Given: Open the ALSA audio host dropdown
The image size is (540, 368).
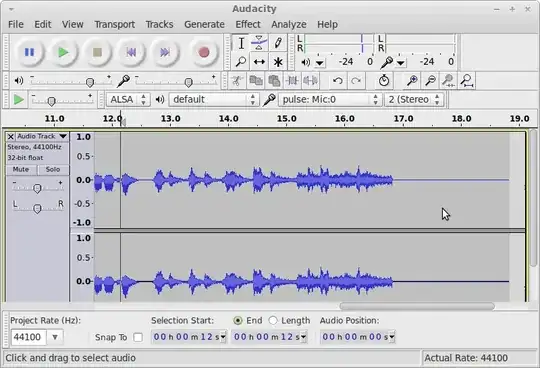Looking at the screenshot, I should pyautogui.click(x=128, y=99).
